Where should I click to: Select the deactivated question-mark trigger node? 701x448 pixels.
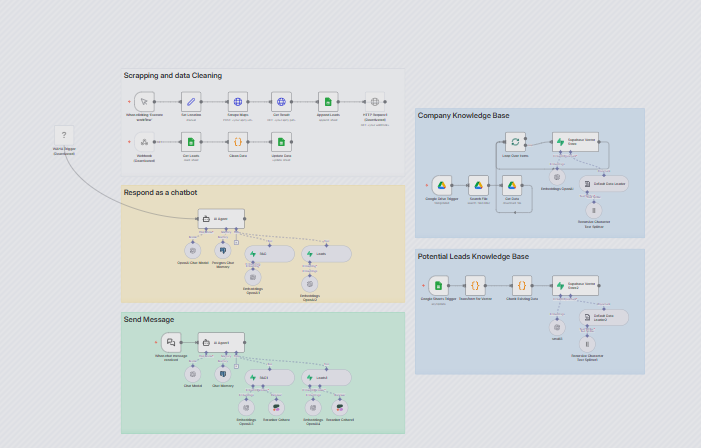coord(64,135)
